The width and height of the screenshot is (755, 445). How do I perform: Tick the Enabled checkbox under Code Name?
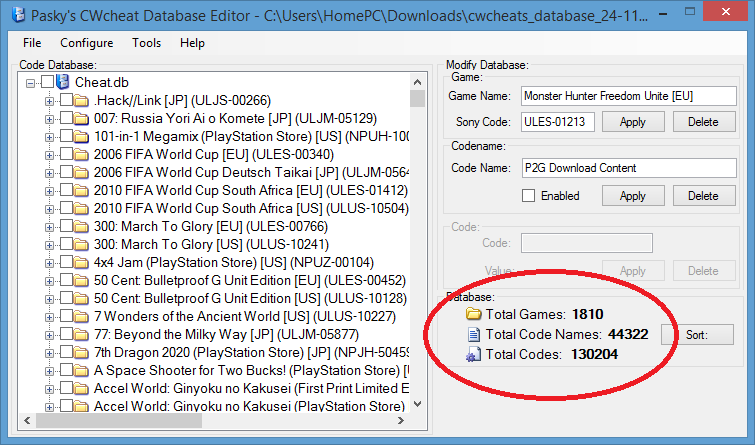528,196
